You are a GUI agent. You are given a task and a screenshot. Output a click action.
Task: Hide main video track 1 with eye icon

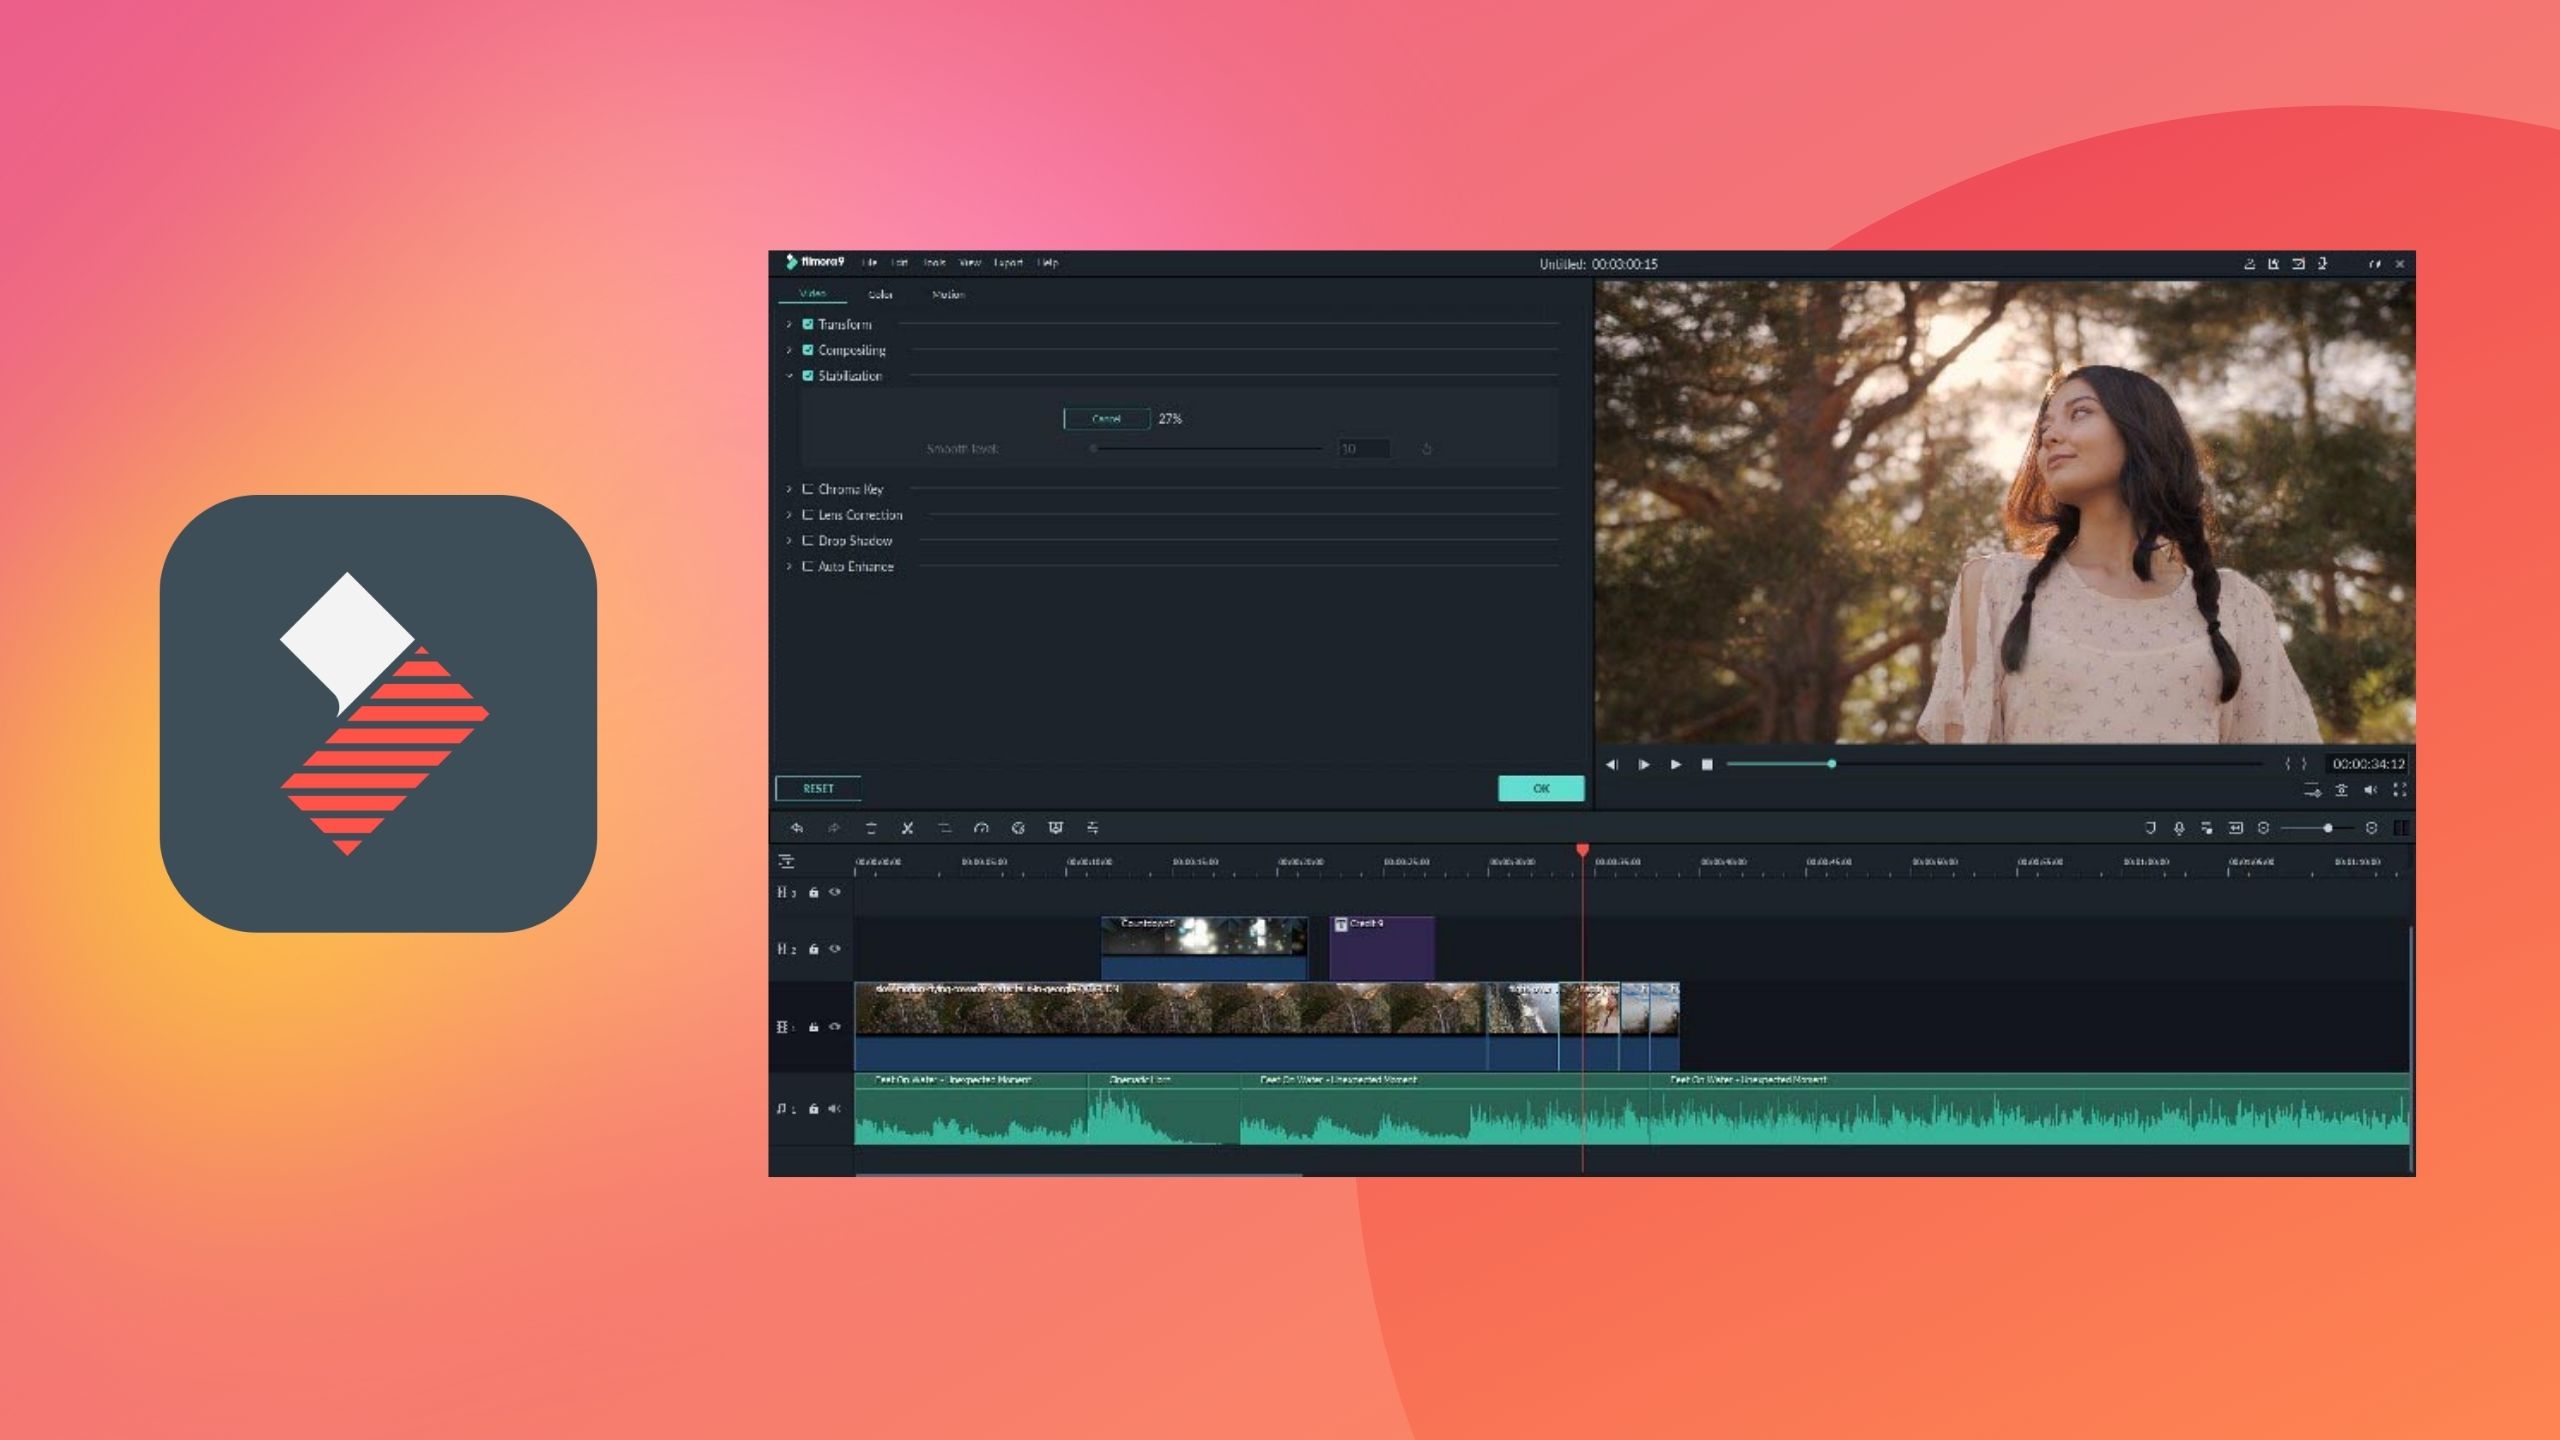click(x=834, y=1027)
